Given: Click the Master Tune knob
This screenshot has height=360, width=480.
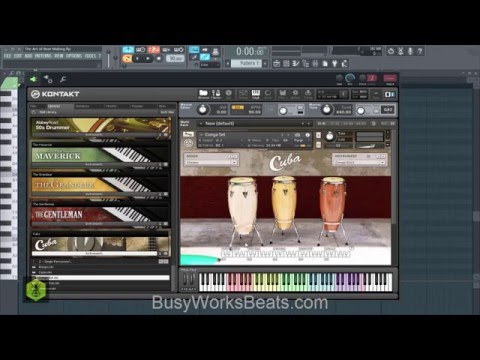Looking at the screenshot, I should [327, 109].
